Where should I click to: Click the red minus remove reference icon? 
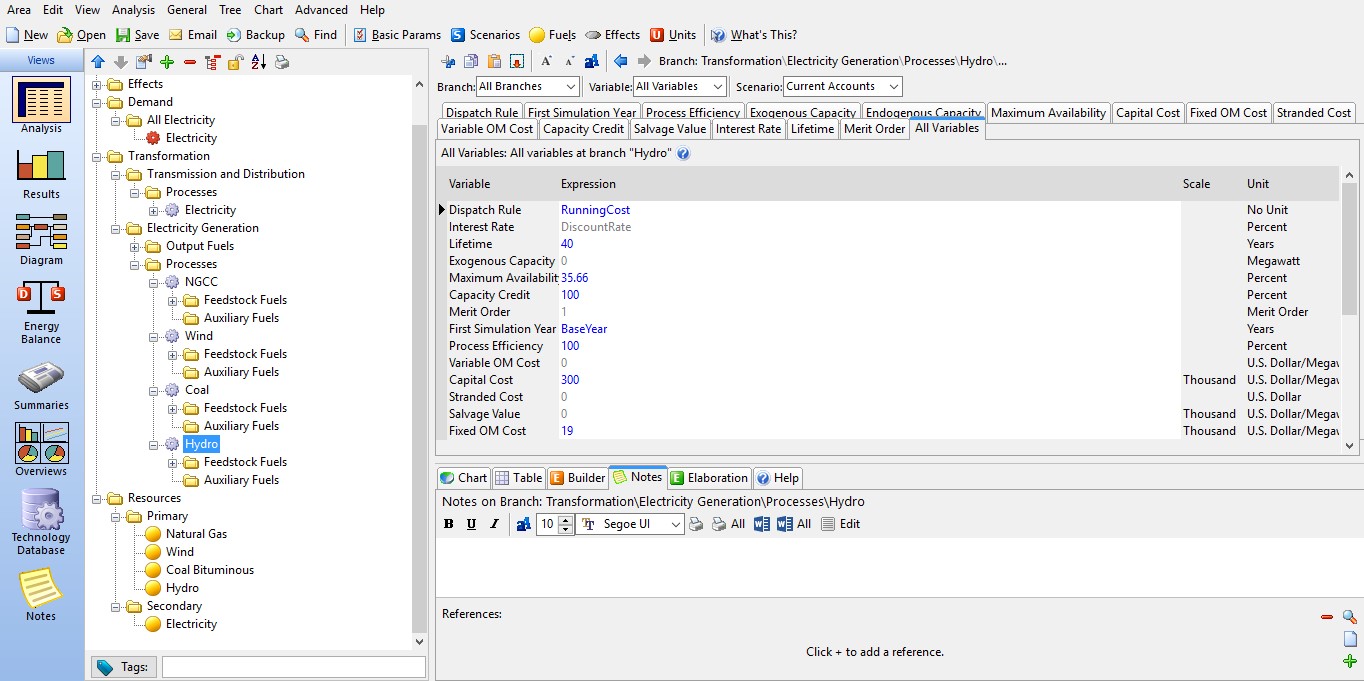pyautogui.click(x=1327, y=617)
